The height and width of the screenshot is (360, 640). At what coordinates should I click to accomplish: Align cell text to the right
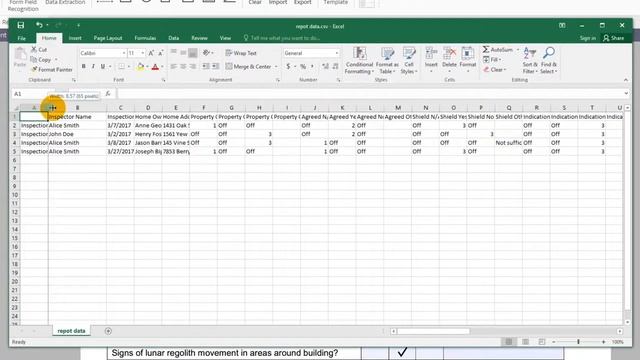[x=193, y=67]
